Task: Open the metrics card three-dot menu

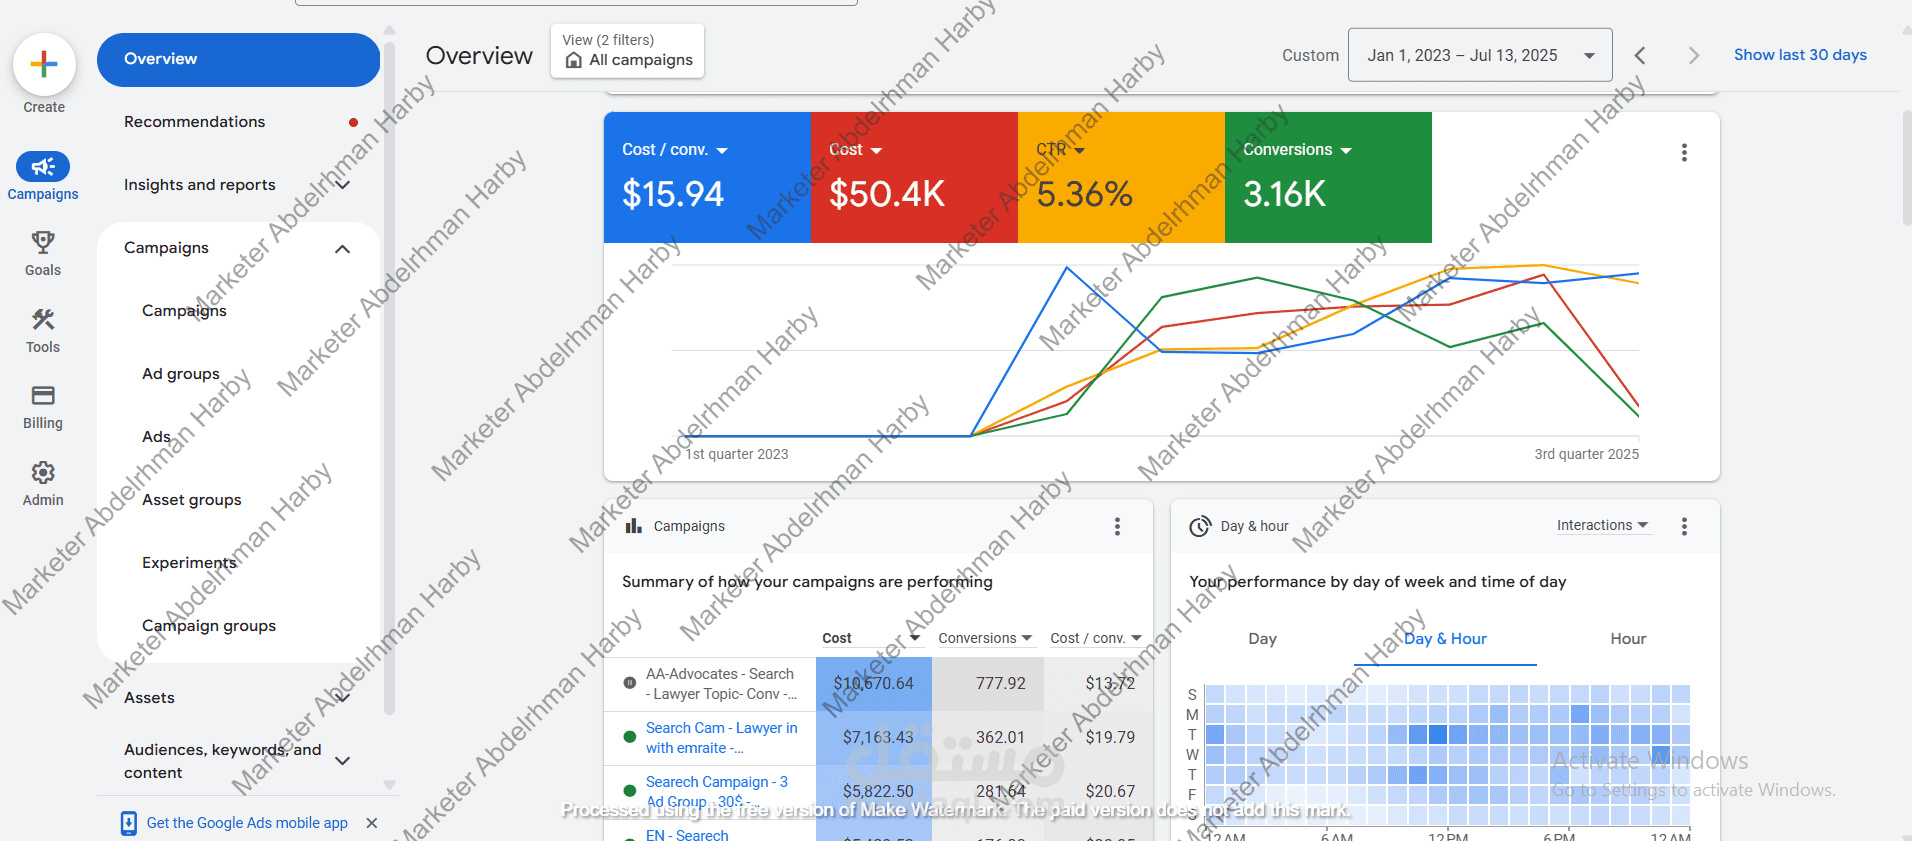Action: [1684, 152]
